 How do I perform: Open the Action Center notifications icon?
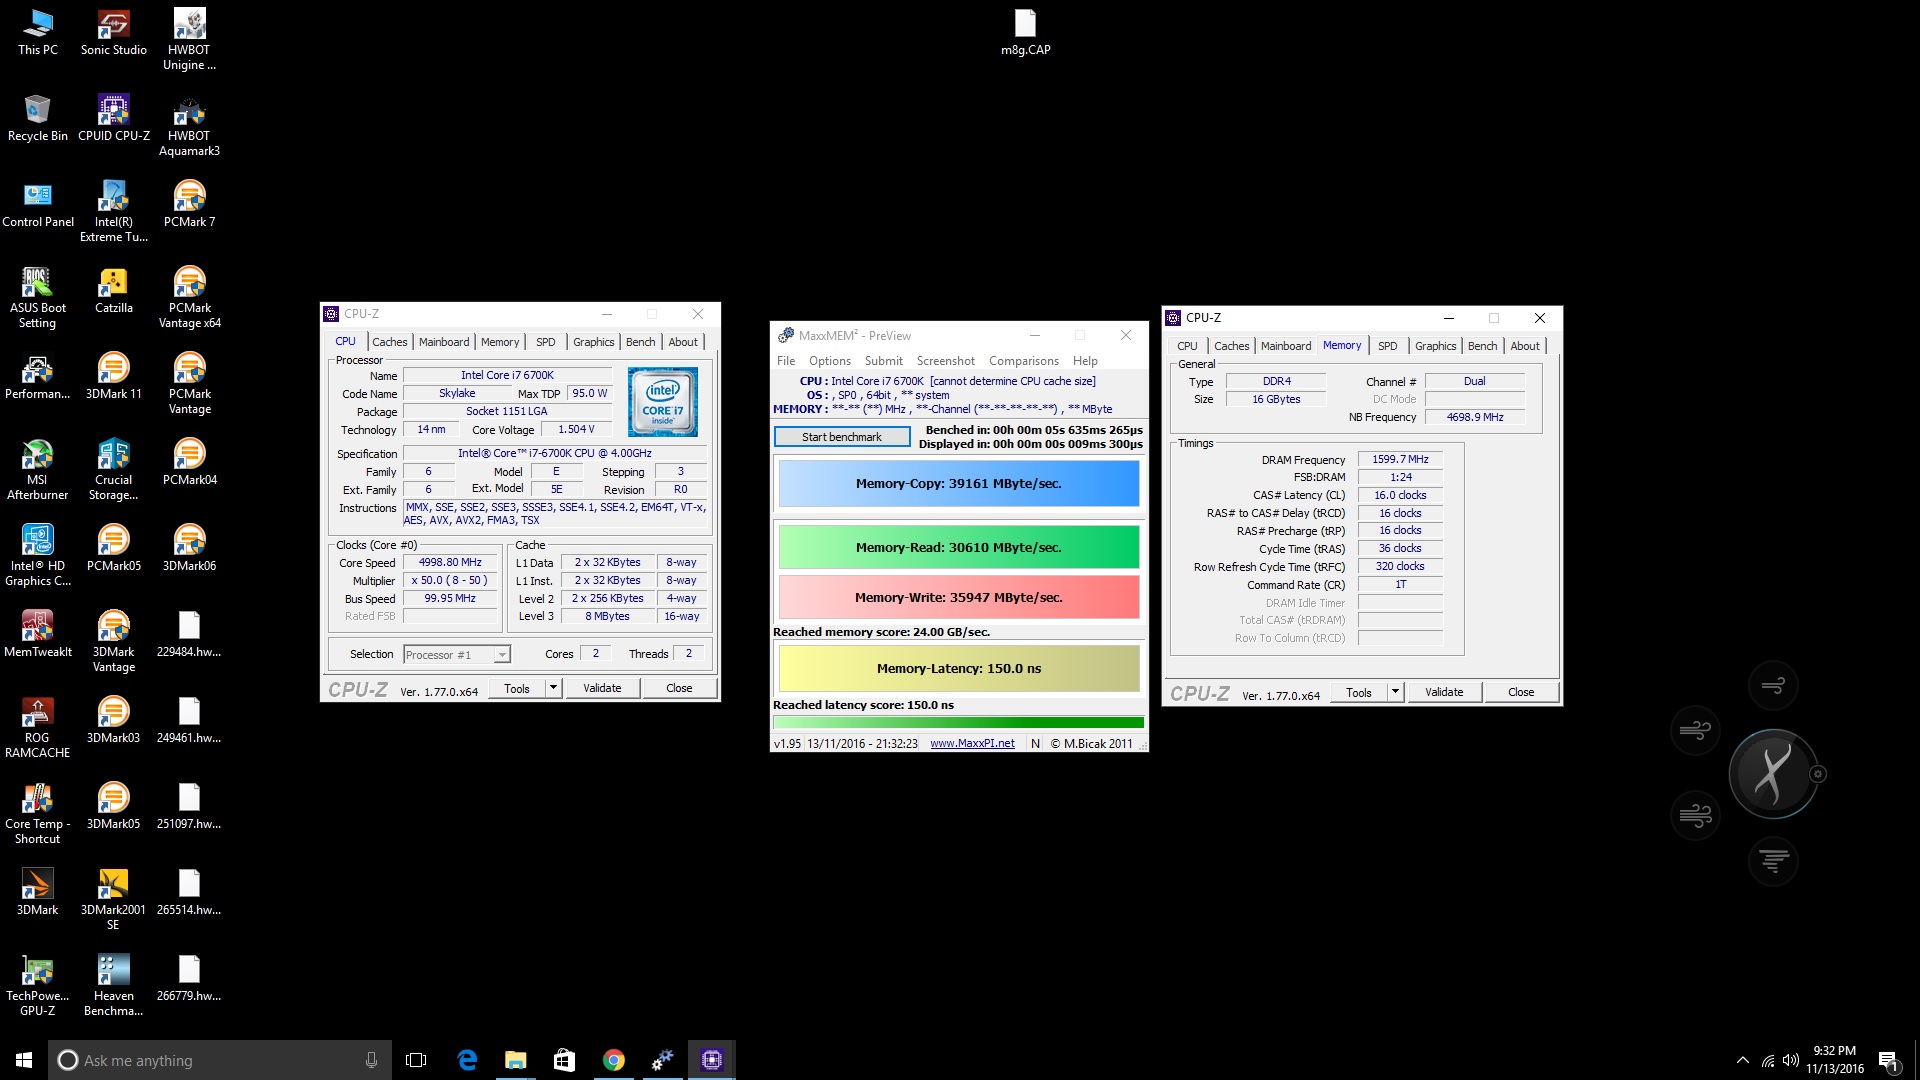(1888, 1060)
